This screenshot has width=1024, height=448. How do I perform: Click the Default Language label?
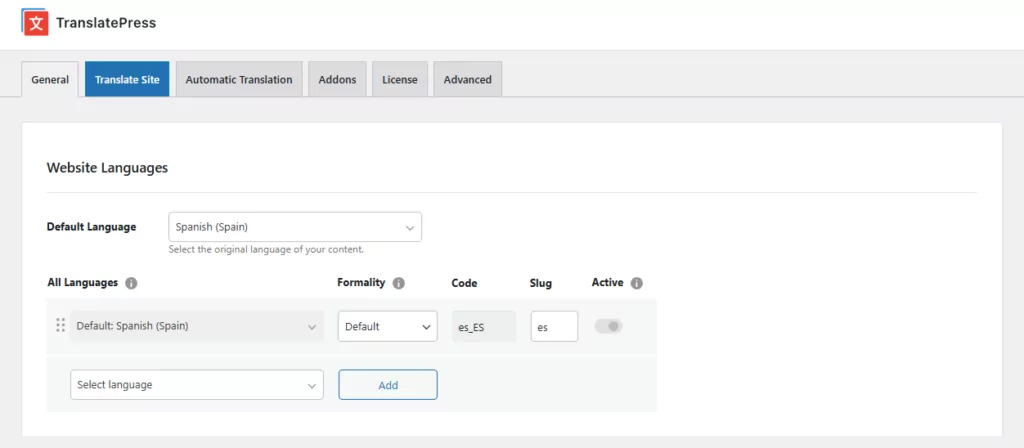(x=91, y=227)
